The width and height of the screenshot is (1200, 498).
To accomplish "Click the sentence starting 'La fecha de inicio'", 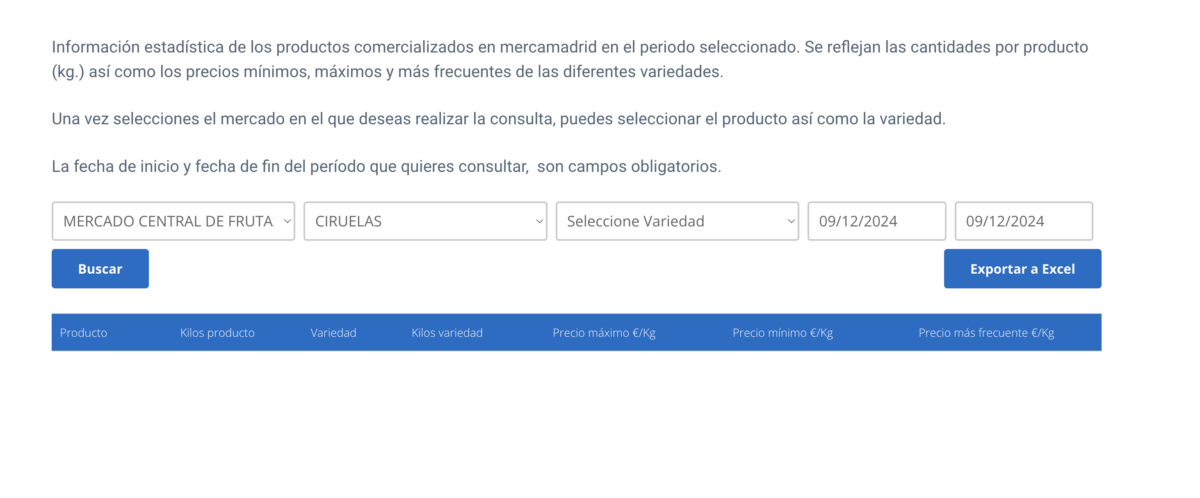I will click(x=386, y=167).
